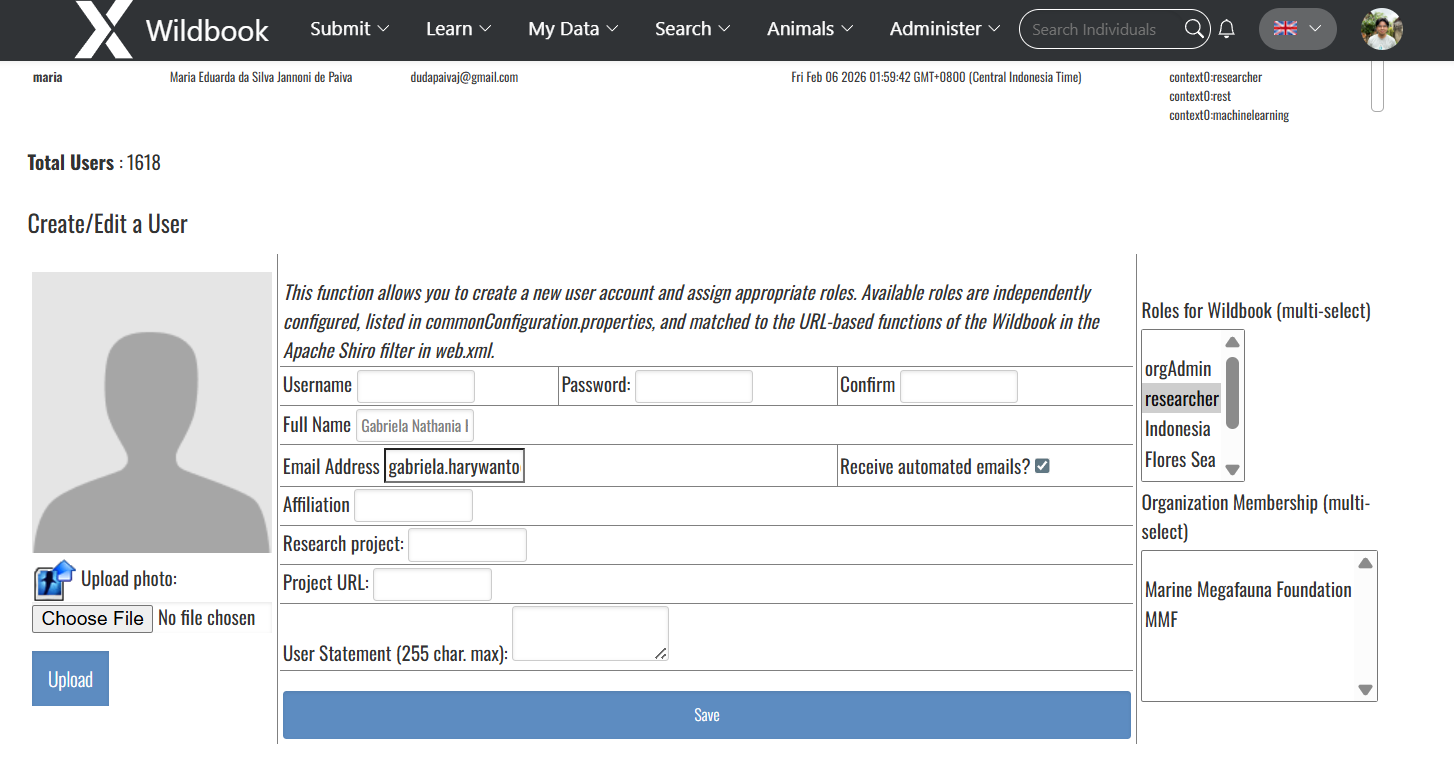Open the language flag dropdown
This screenshot has width=1454, height=783.
click(x=1297, y=29)
